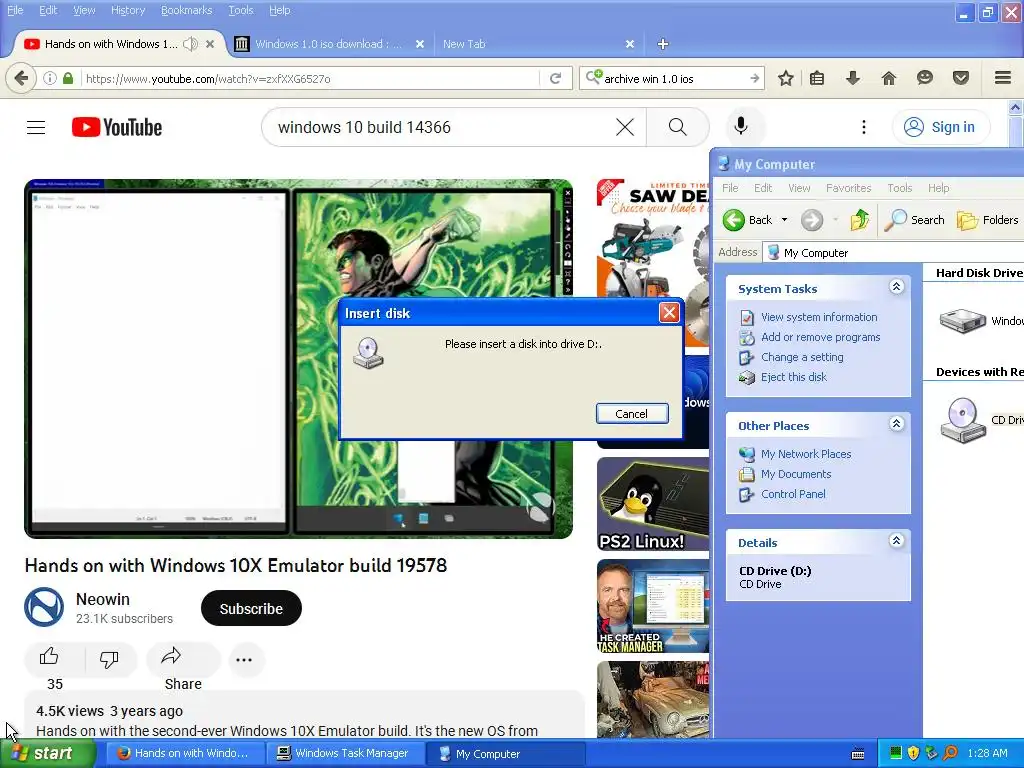The height and width of the screenshot is (768, 1024).
Task: Go to the browser home page
Action: tap(888, 78)
